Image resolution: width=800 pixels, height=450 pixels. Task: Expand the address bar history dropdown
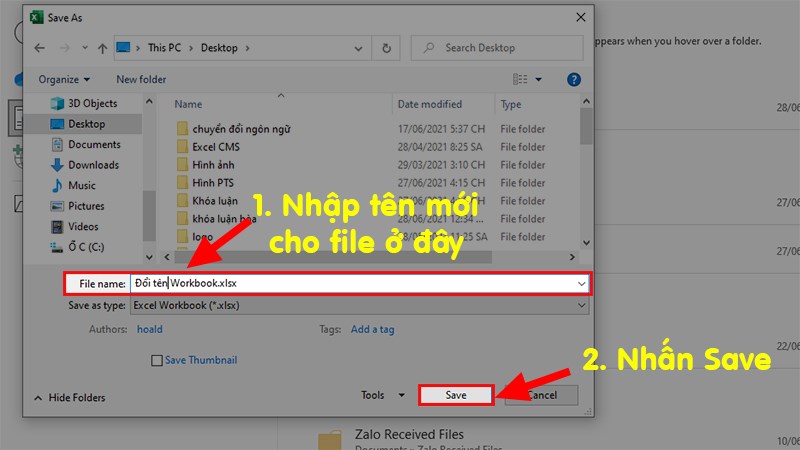[x=358, y=48]
